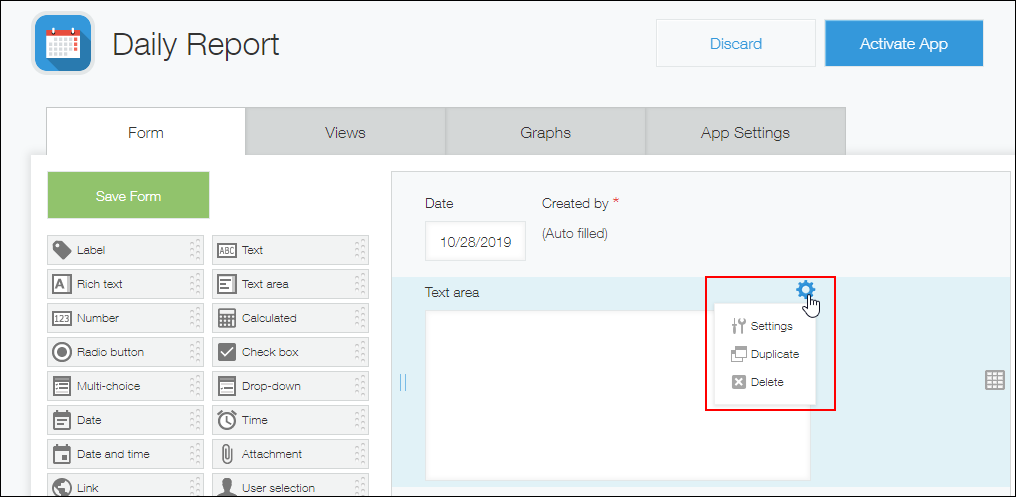Pick the Number field
The image size is (1016, 497).
tap(125, 318)
